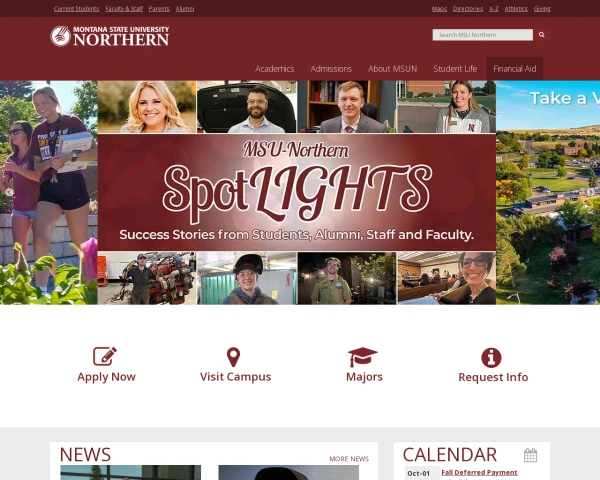Expand the Student Life menu

(455, 69)
